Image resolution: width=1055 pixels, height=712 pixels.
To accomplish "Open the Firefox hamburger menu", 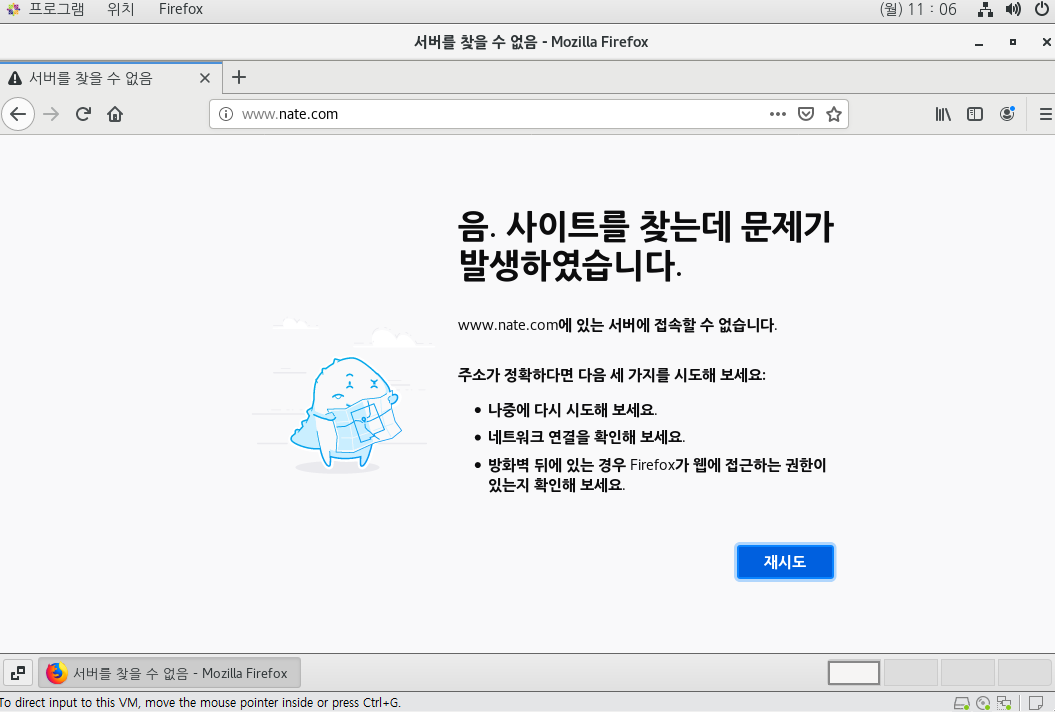I will coord(1045,114).
